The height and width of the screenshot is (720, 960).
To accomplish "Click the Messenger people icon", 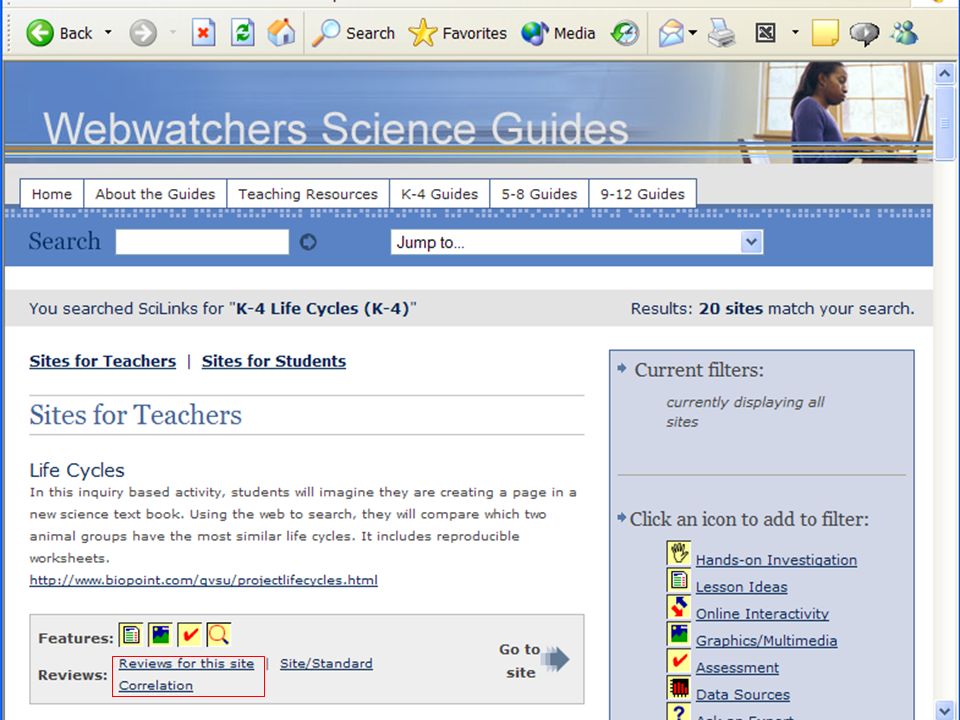I will (904, 32).
